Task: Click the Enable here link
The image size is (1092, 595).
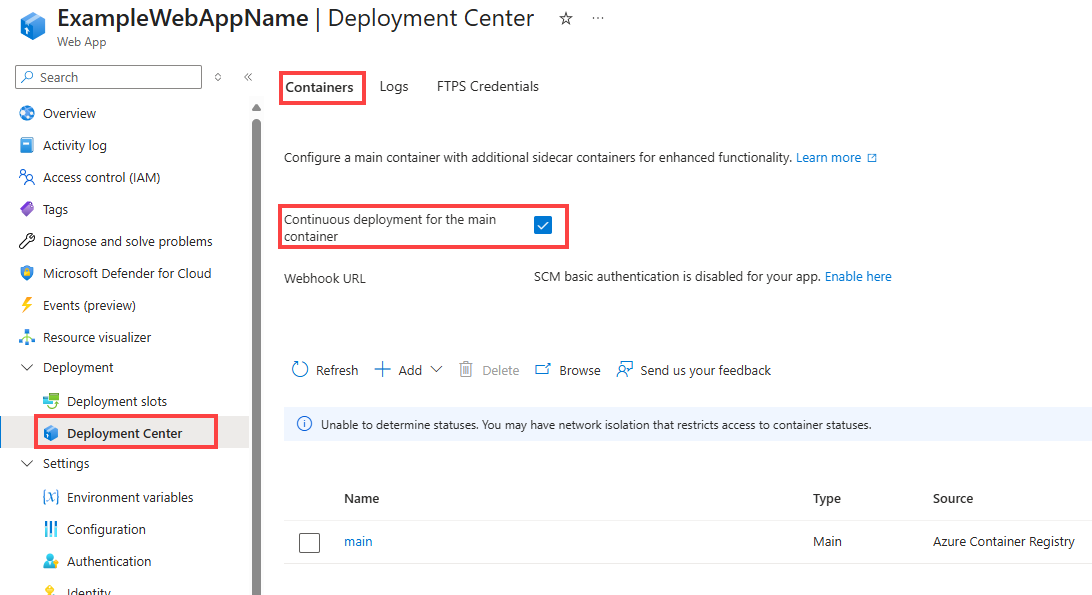Action: click(x=858, y=276)
